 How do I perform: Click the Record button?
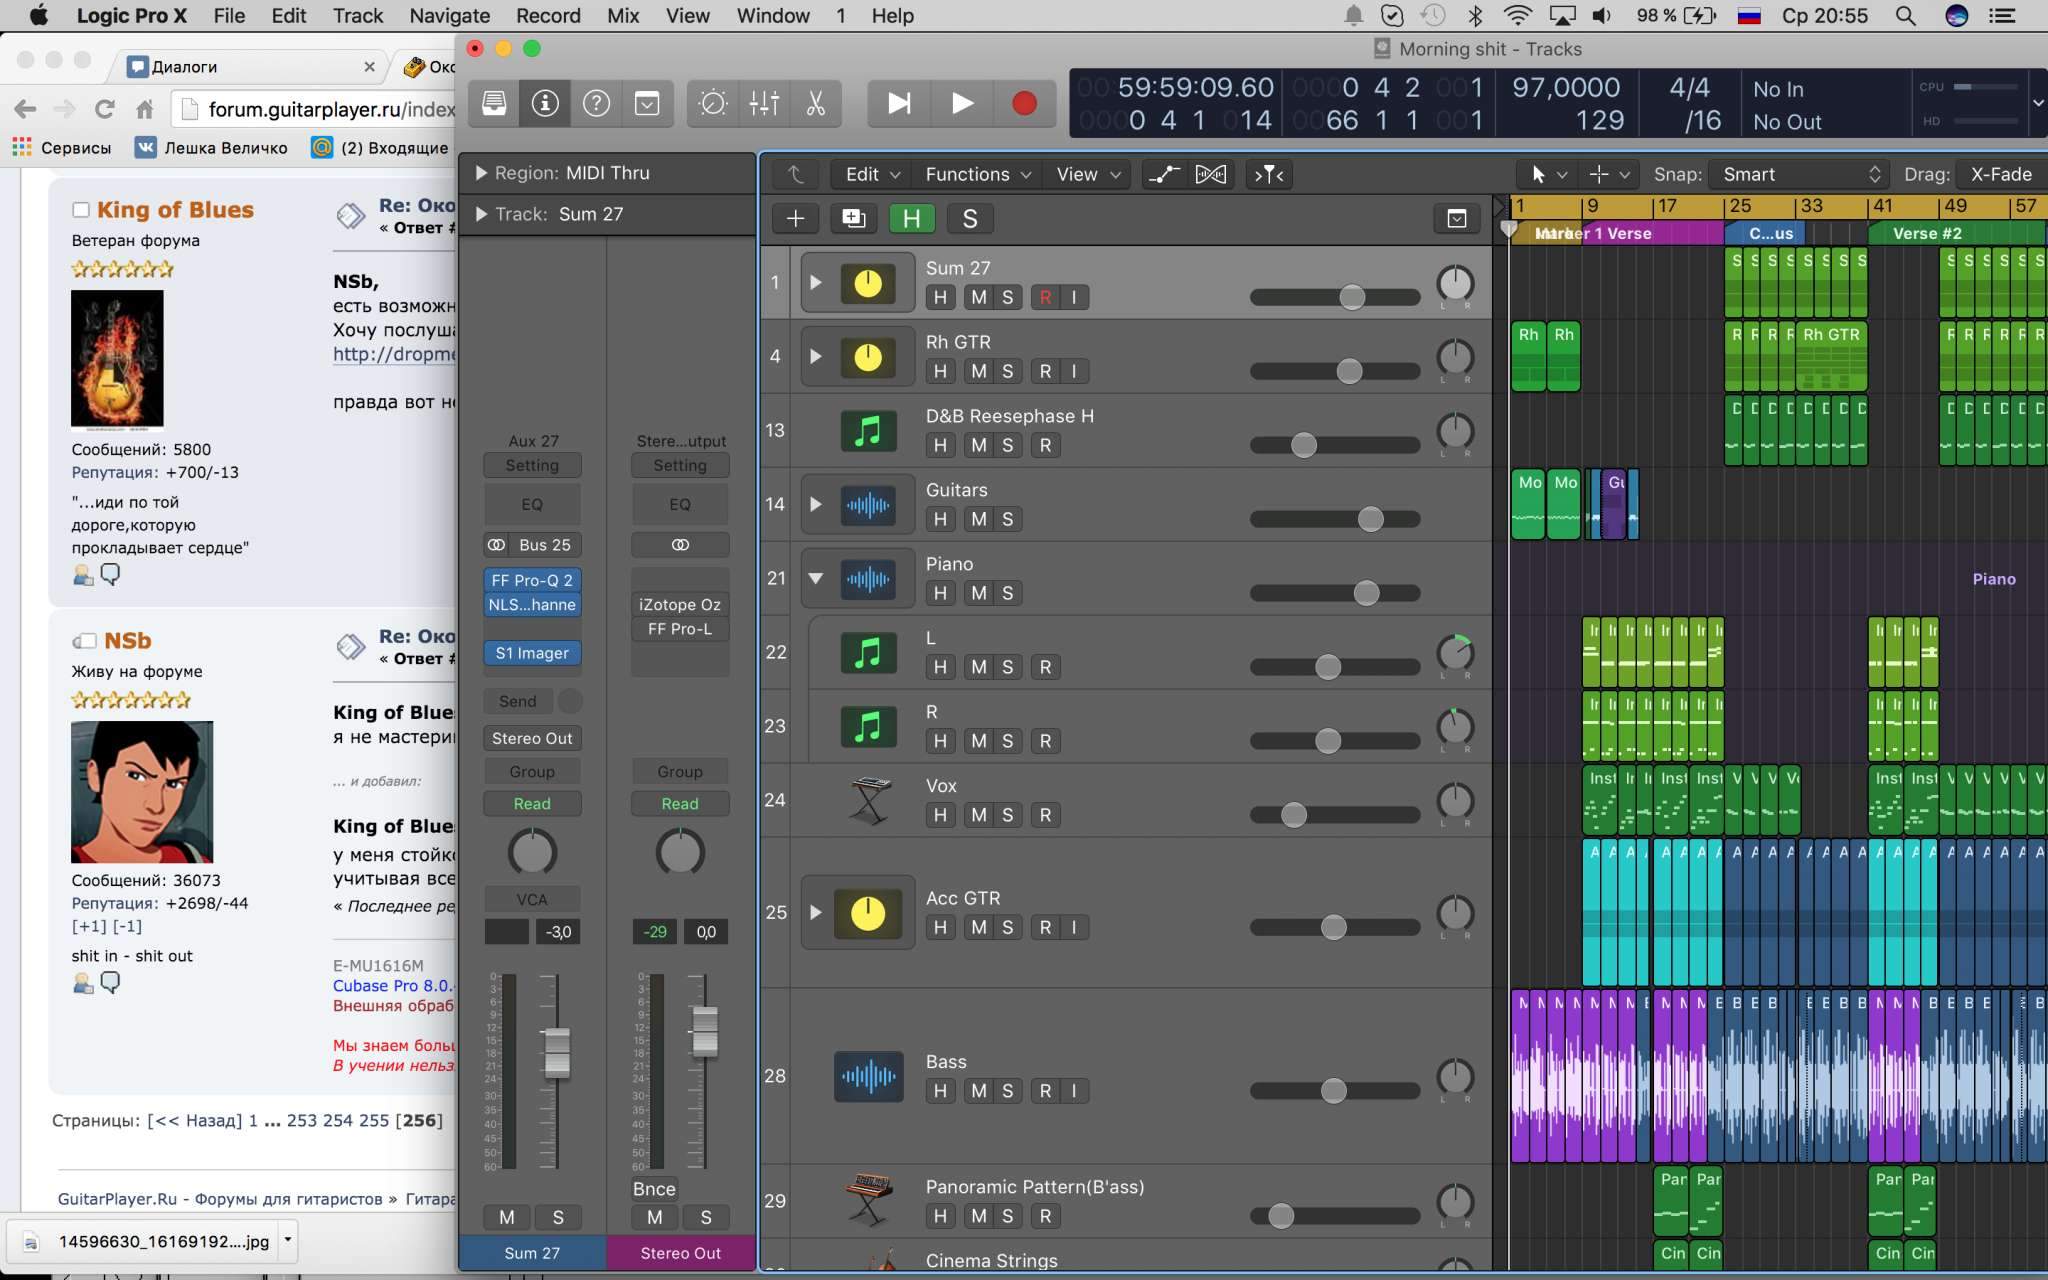[x=1023, y=103]
